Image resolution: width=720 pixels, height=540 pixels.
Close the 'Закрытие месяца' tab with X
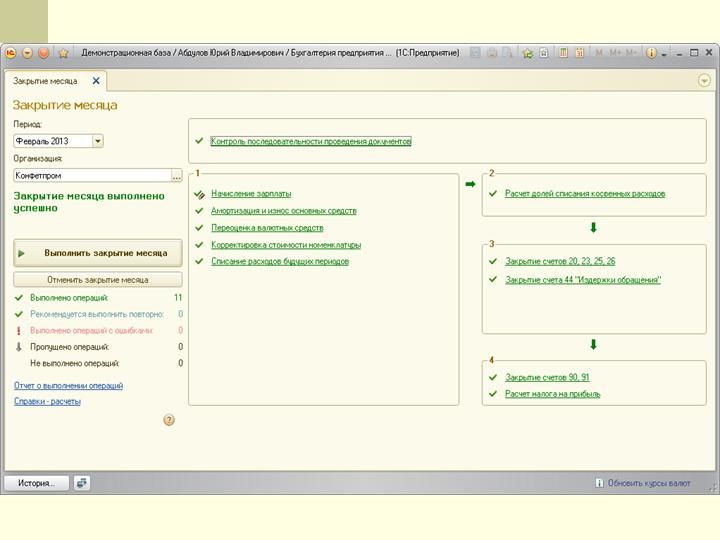[x=96, y=81]
